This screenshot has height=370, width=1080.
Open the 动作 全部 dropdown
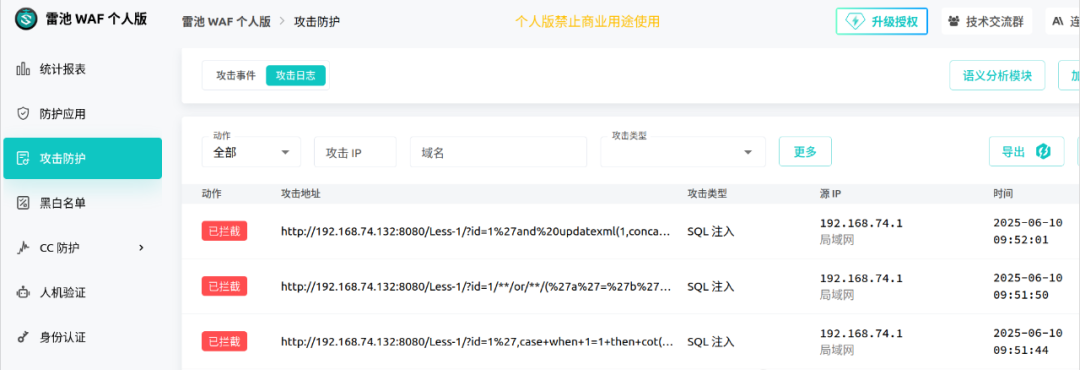click(x=251, y=152)
